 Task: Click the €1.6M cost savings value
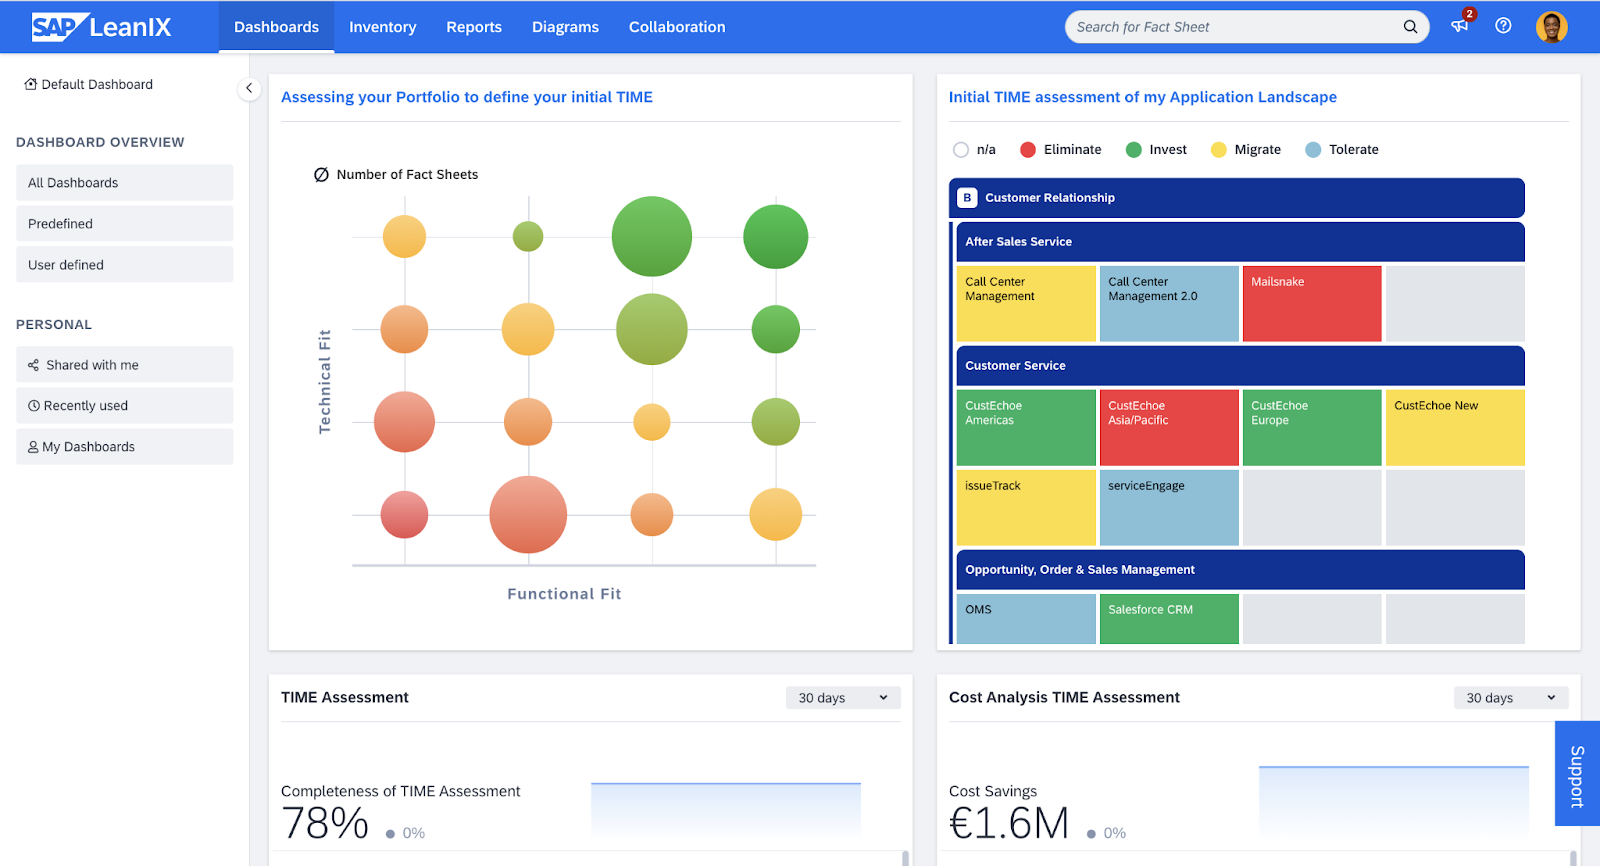(1009, 824)
